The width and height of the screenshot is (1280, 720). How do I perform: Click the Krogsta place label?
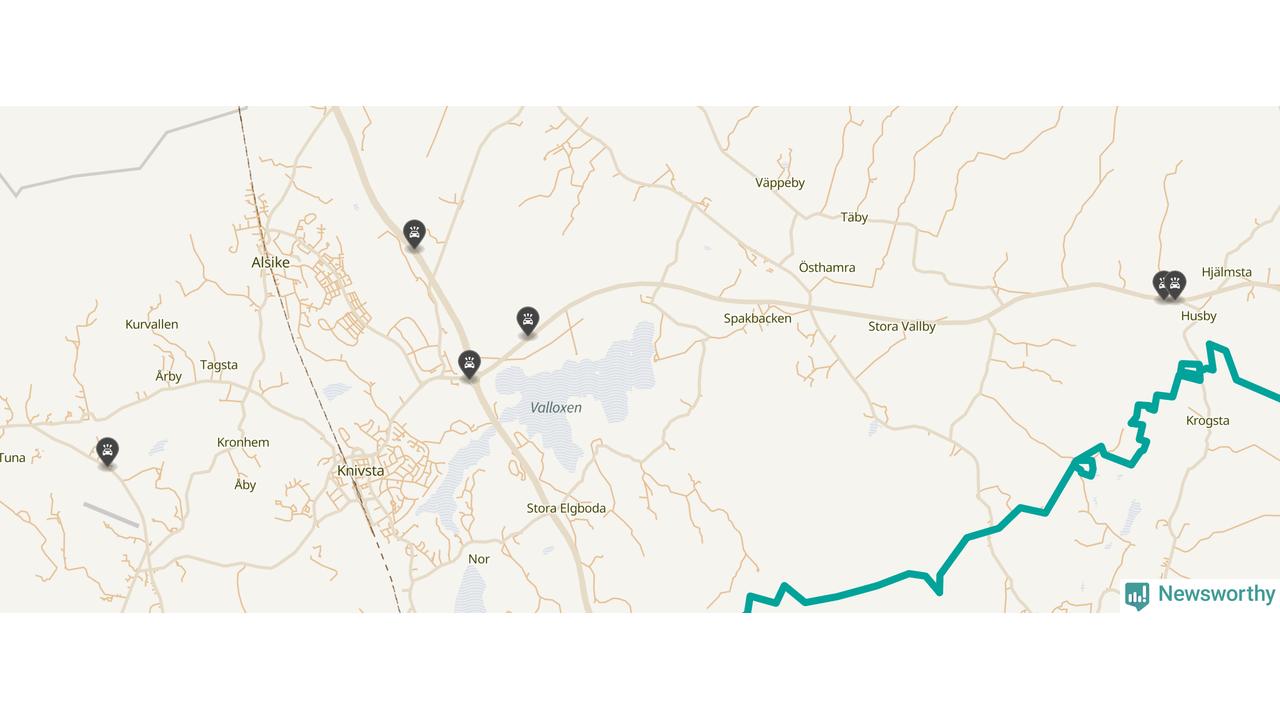click(1208, 421)
